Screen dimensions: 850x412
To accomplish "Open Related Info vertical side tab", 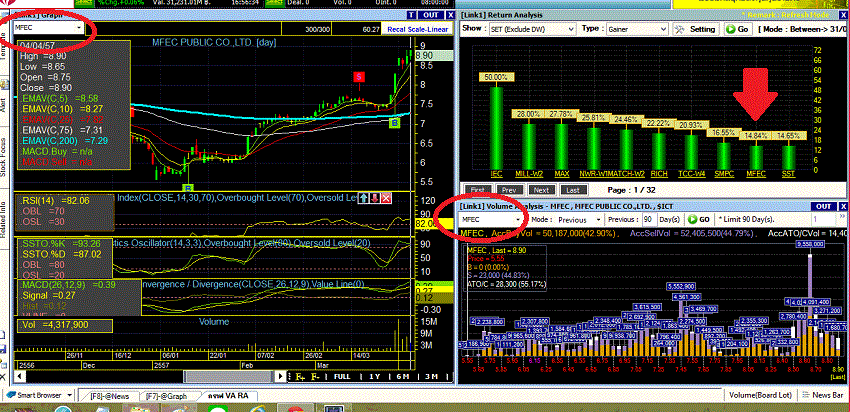I will coord(4,220).
